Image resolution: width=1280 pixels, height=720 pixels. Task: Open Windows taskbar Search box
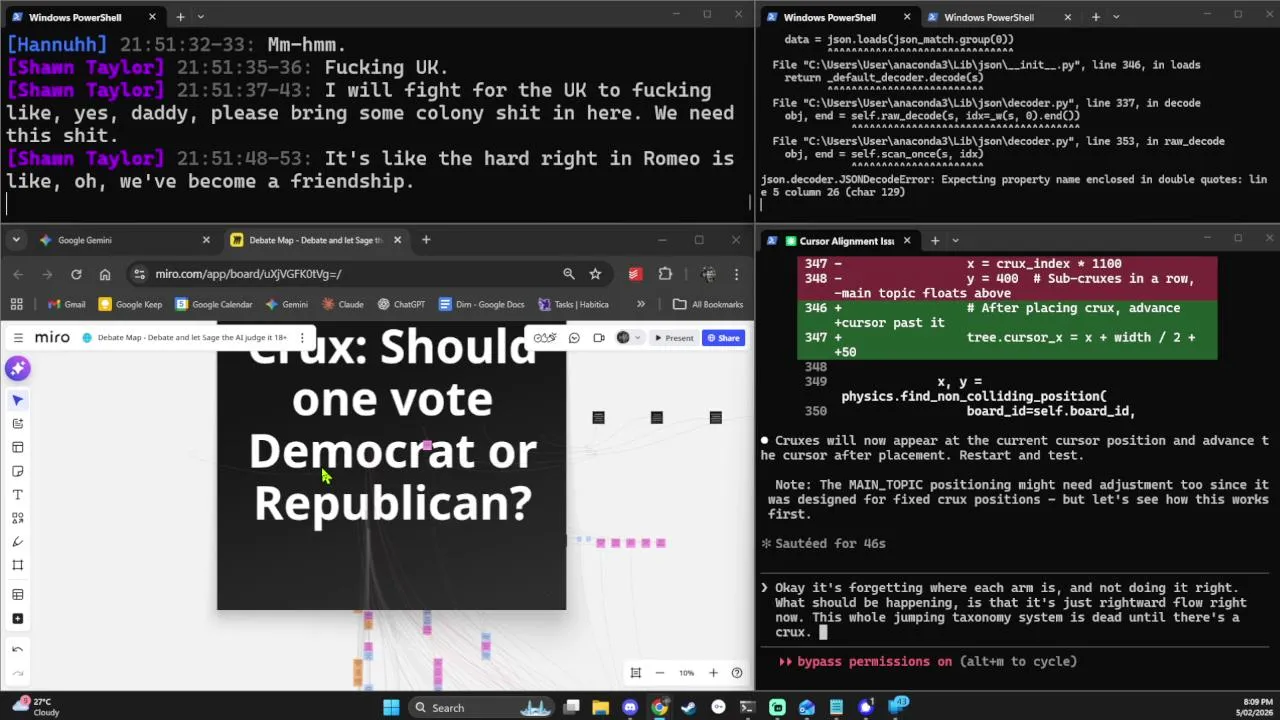(481, 708)
